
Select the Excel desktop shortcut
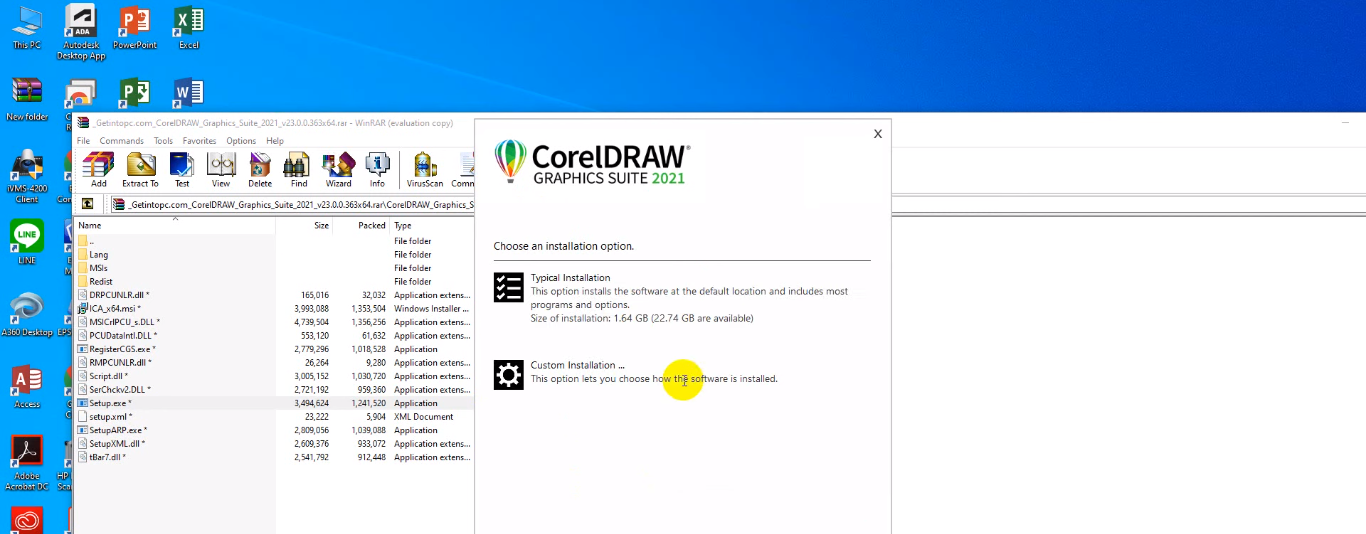[188, 27]
